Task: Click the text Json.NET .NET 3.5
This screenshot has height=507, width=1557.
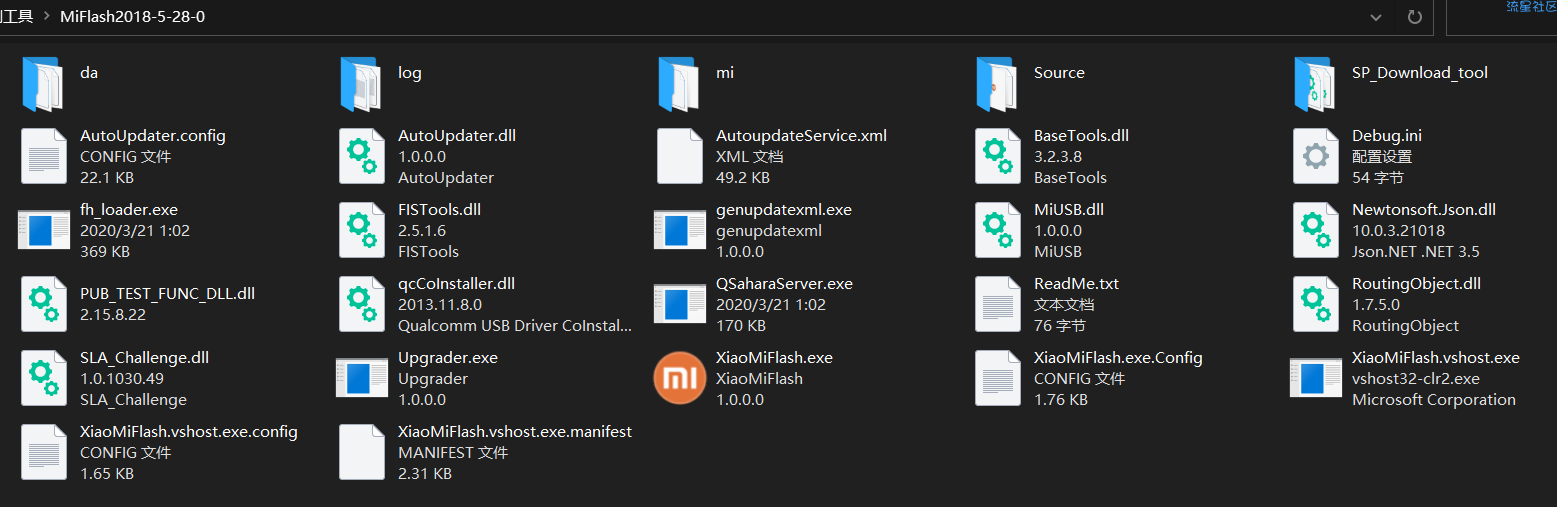Action: click(1416, 252)
